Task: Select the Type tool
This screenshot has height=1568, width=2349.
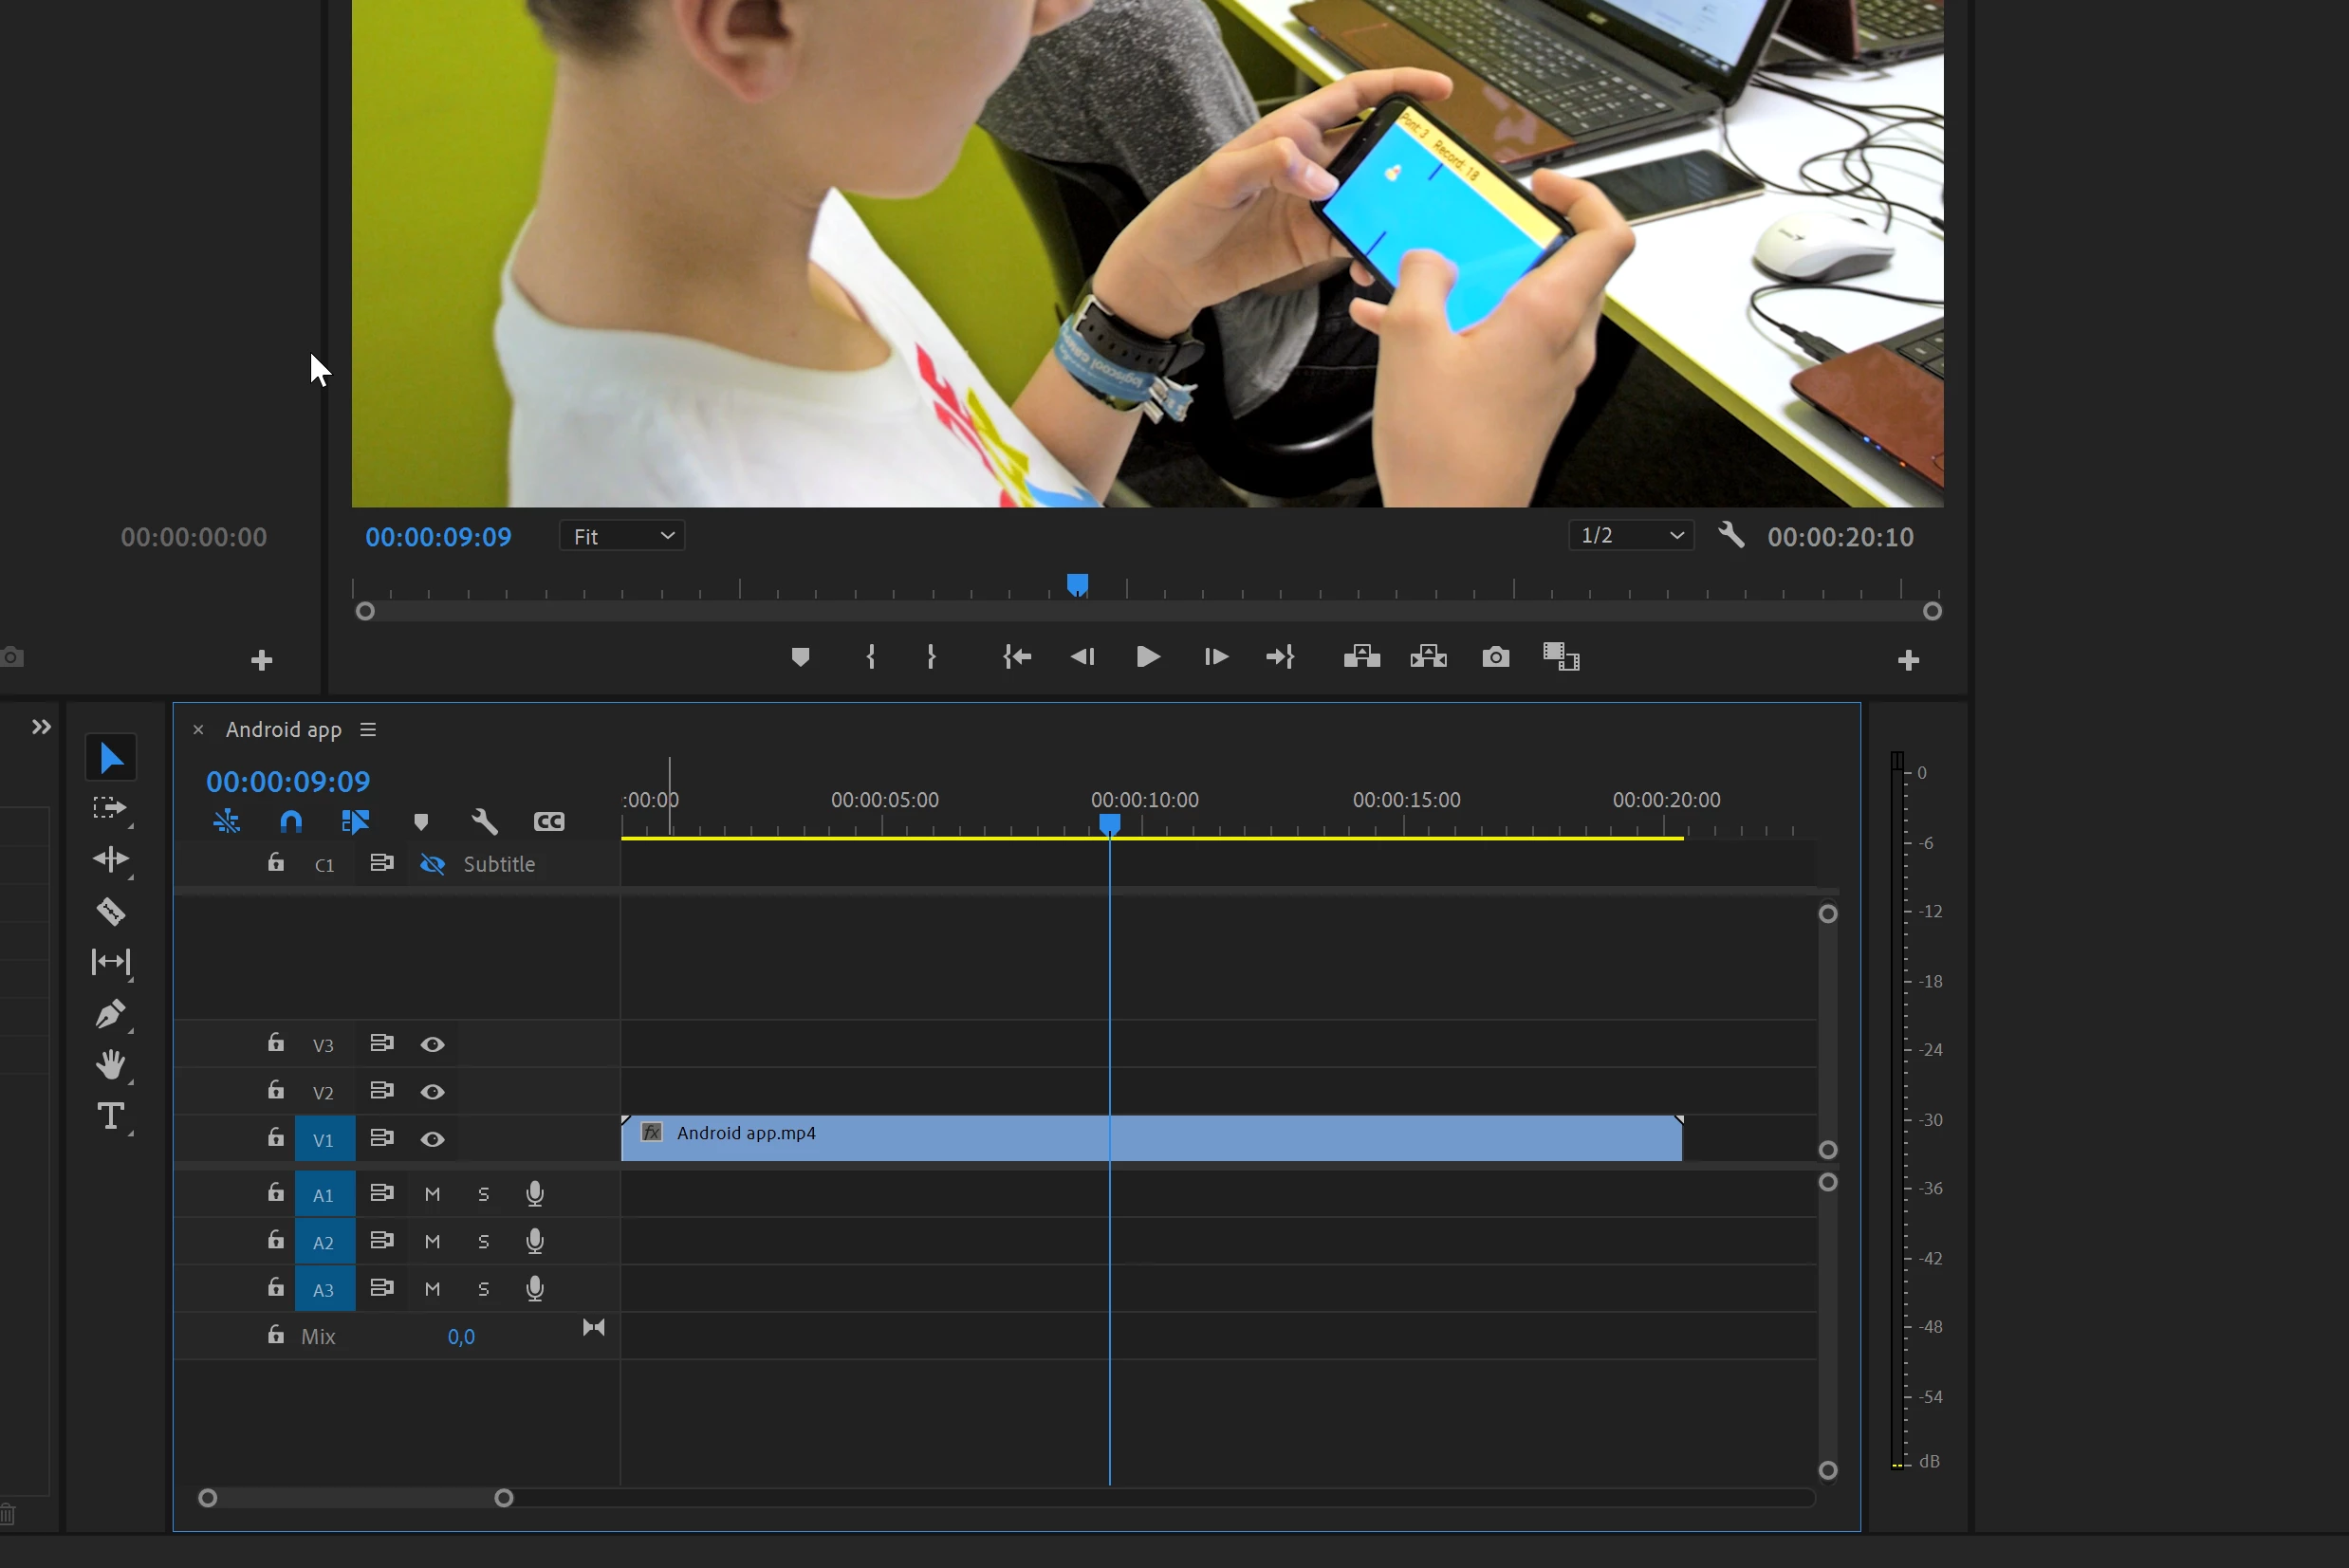Action: point(110,1116)
